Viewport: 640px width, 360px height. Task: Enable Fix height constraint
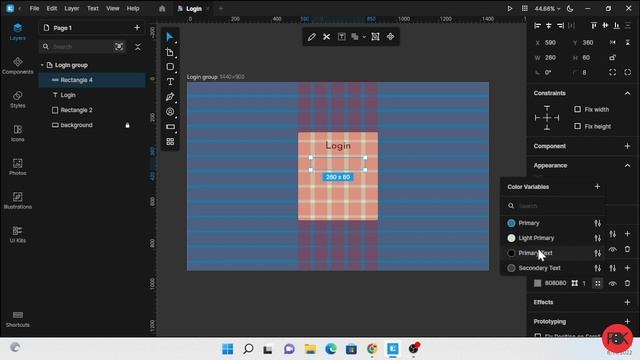pyautogui.click(x=577, y=126)
